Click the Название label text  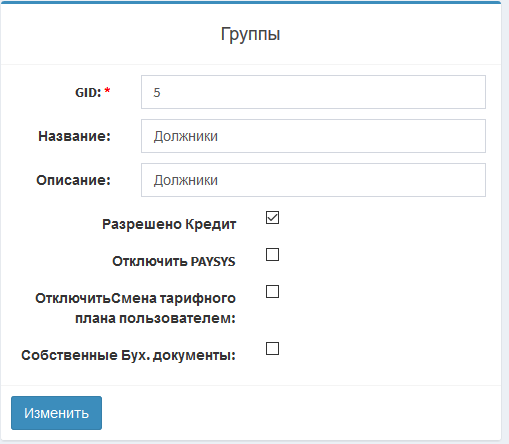pos(74,136)
